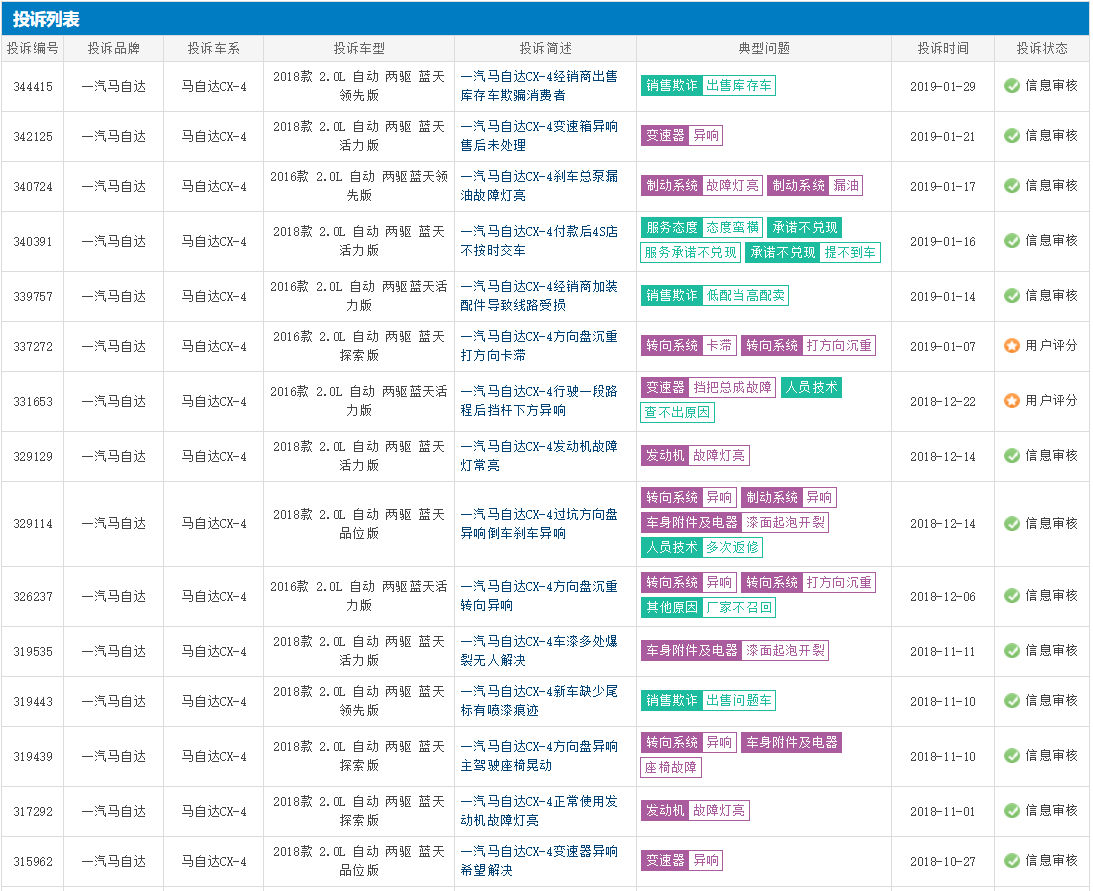Select date 2019-01-29 cell
Viewport: 1093px width, 891px height.
942,87
